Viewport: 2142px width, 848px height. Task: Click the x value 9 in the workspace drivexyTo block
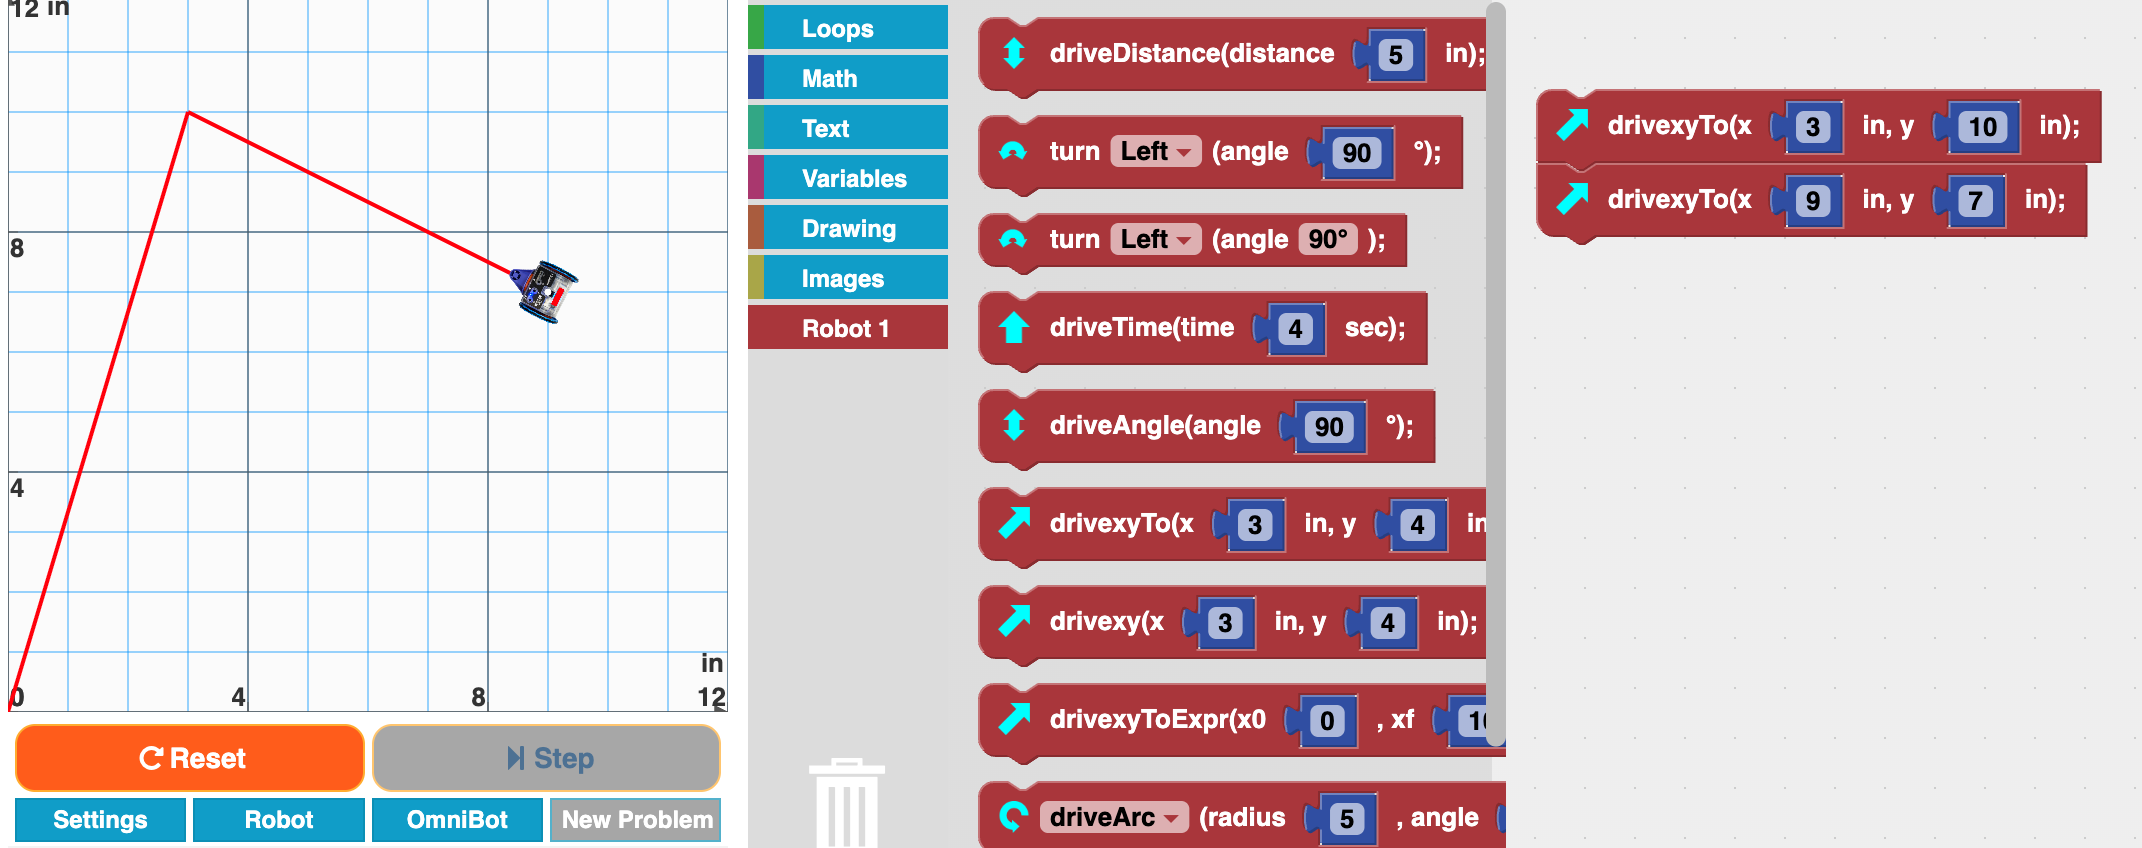click(x=1813, y=201)
